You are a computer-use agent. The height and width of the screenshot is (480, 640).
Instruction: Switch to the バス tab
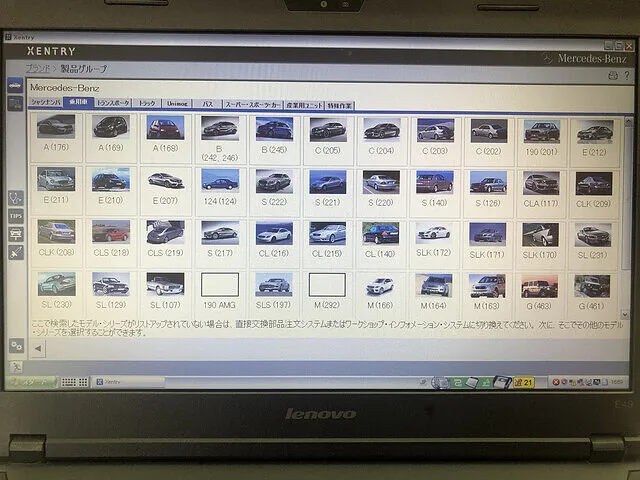click(x=208, y=104)
